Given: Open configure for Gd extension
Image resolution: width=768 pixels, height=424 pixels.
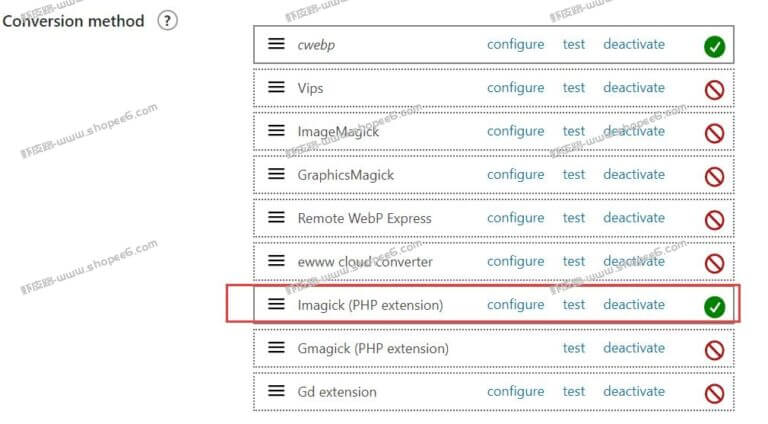Looking at the screenshot, I should click(x=515, y=392).
